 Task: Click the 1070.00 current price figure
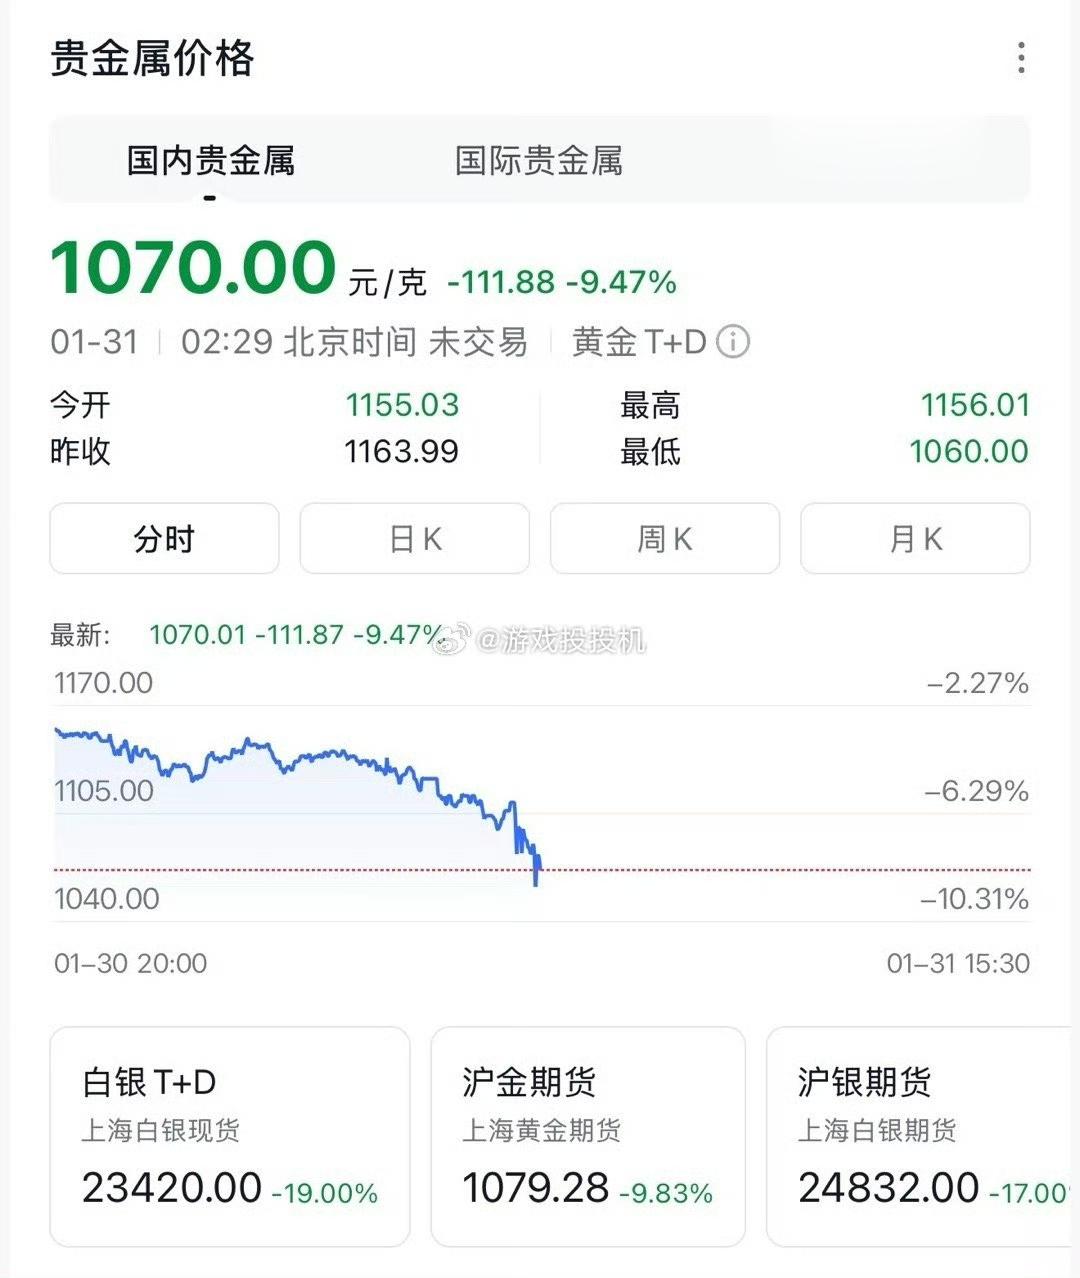[192, 268]
